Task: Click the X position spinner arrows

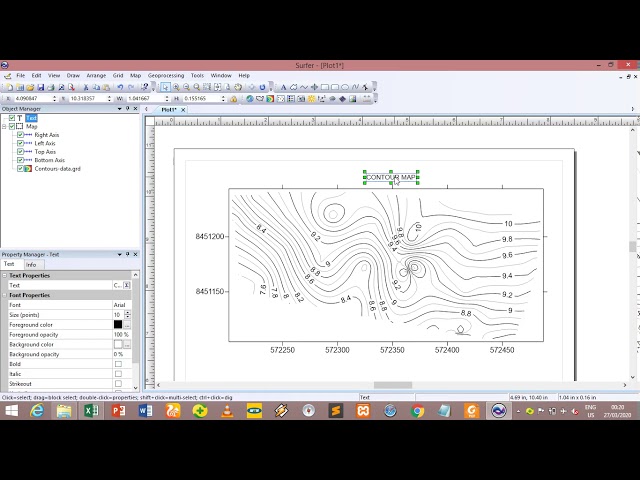Action: click(x=54, y=99)
